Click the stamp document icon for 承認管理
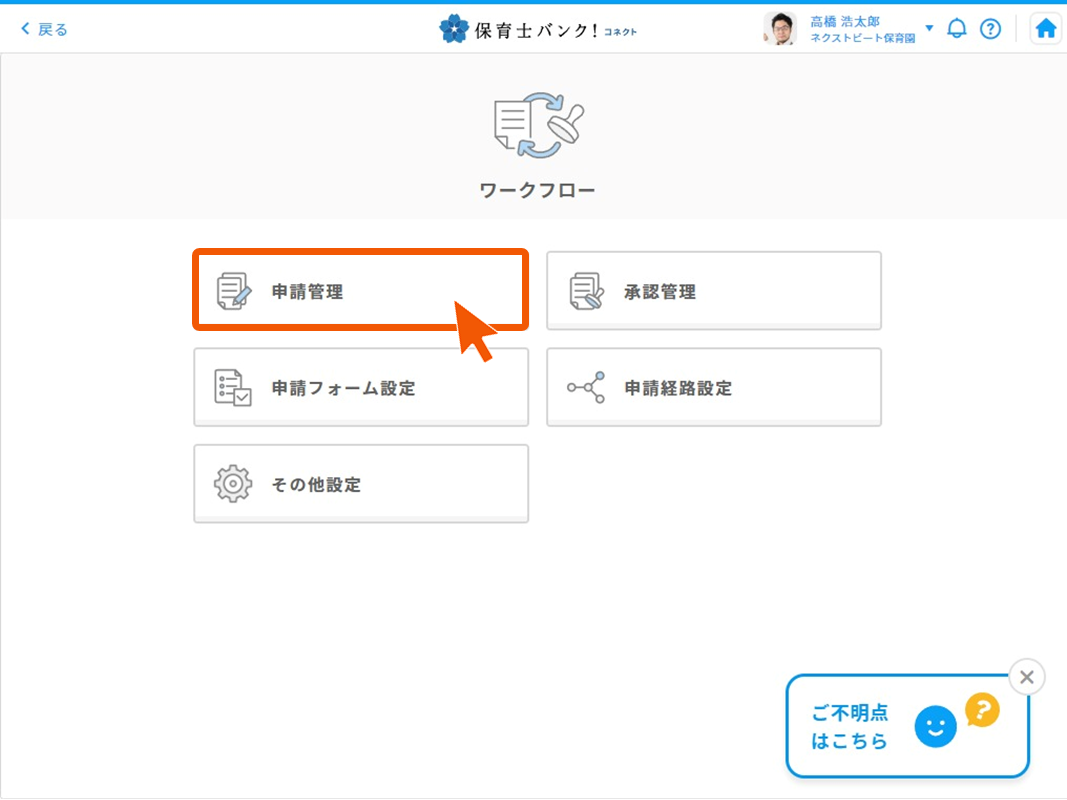Image resolution: width=1067 pixels, height=800 pixels. [x=586, y=291]
